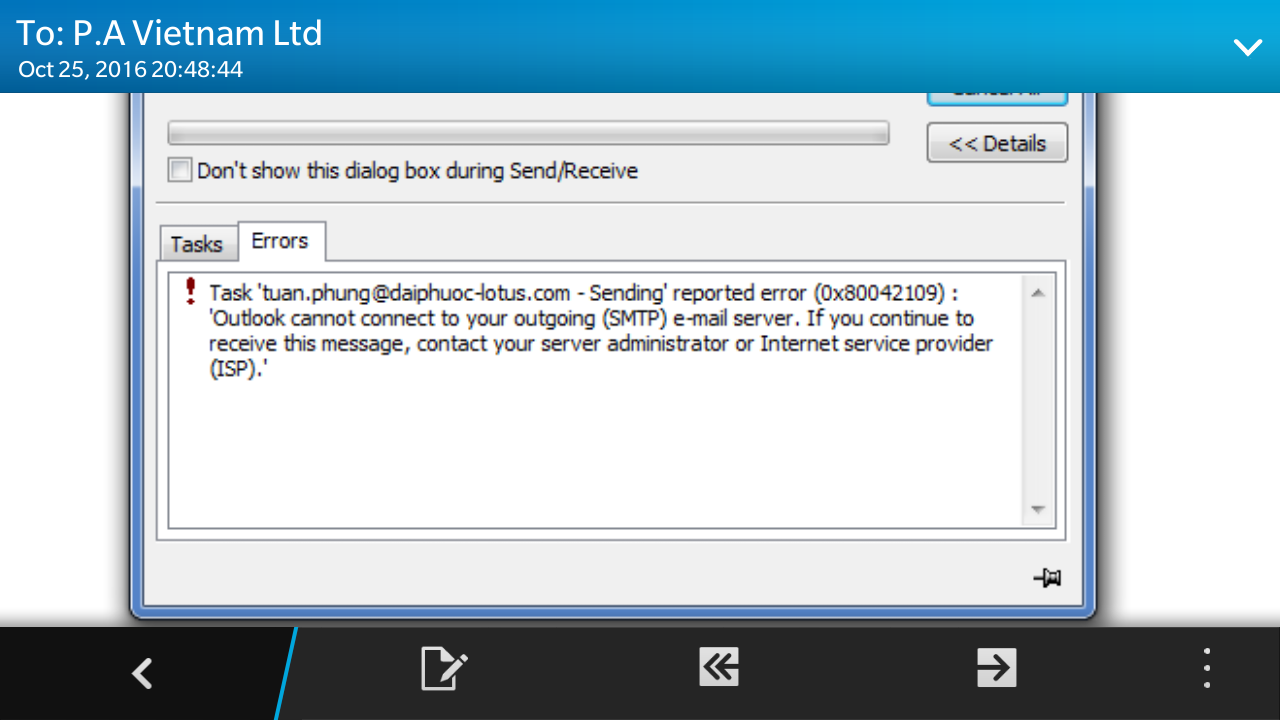Viewport: 1280px width, 720px height.
Task: Click the error list scroll-up arrow
Action: tap(1037, 293)
